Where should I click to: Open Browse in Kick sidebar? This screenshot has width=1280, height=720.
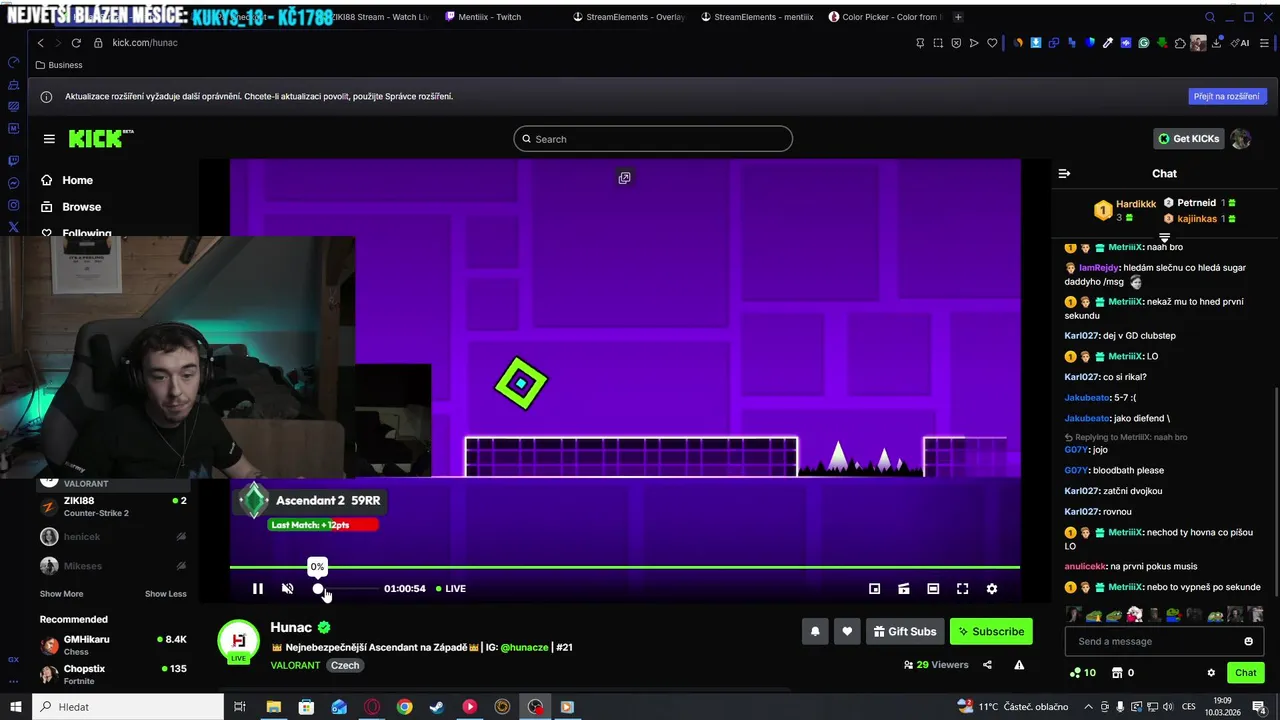[x=71, y=207]
